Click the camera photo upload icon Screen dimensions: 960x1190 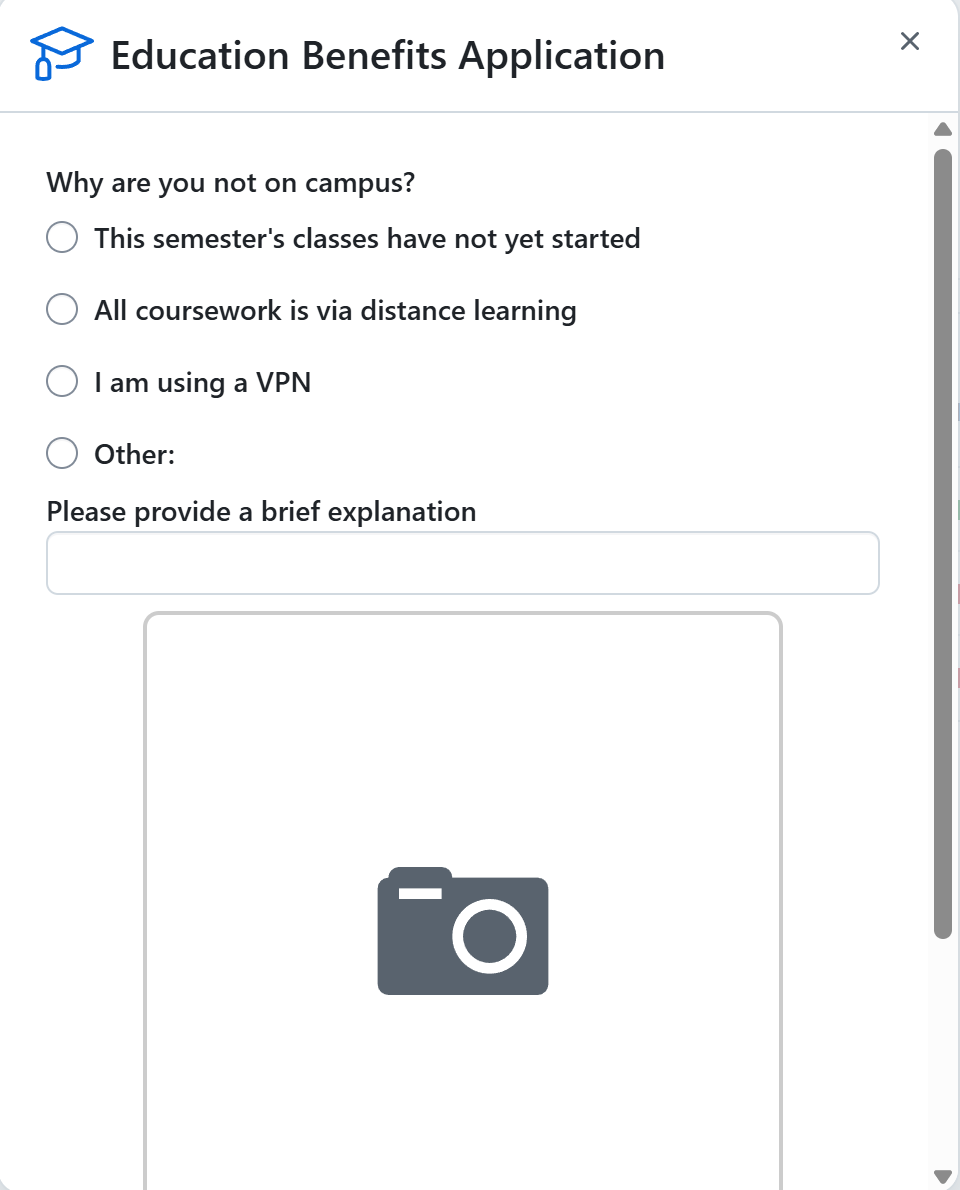(462, 933)
